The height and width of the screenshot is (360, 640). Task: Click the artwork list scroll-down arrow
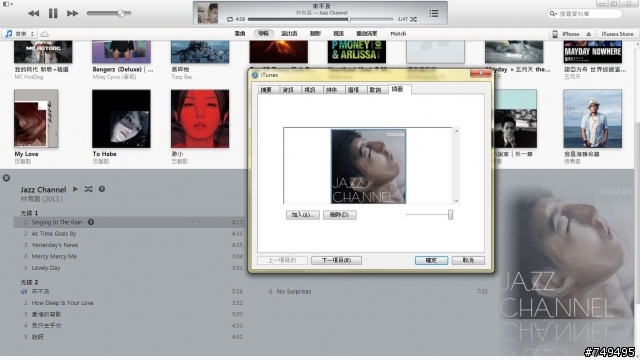point(456,201)
